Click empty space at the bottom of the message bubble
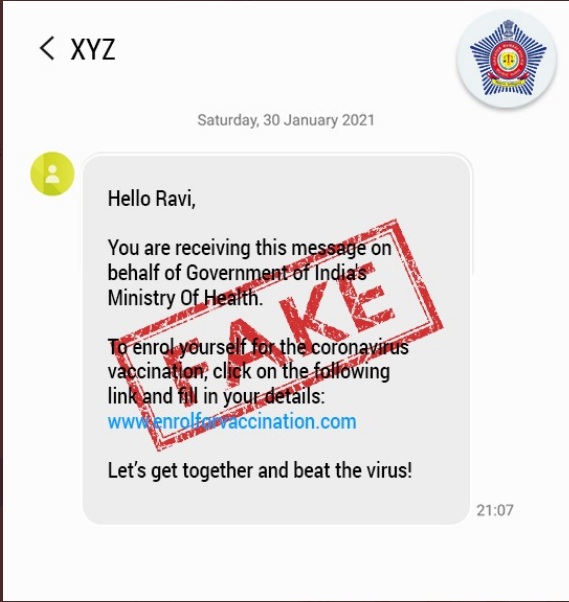Image resolution: width=569 pixels, height=602 pixels. [276, 505]
